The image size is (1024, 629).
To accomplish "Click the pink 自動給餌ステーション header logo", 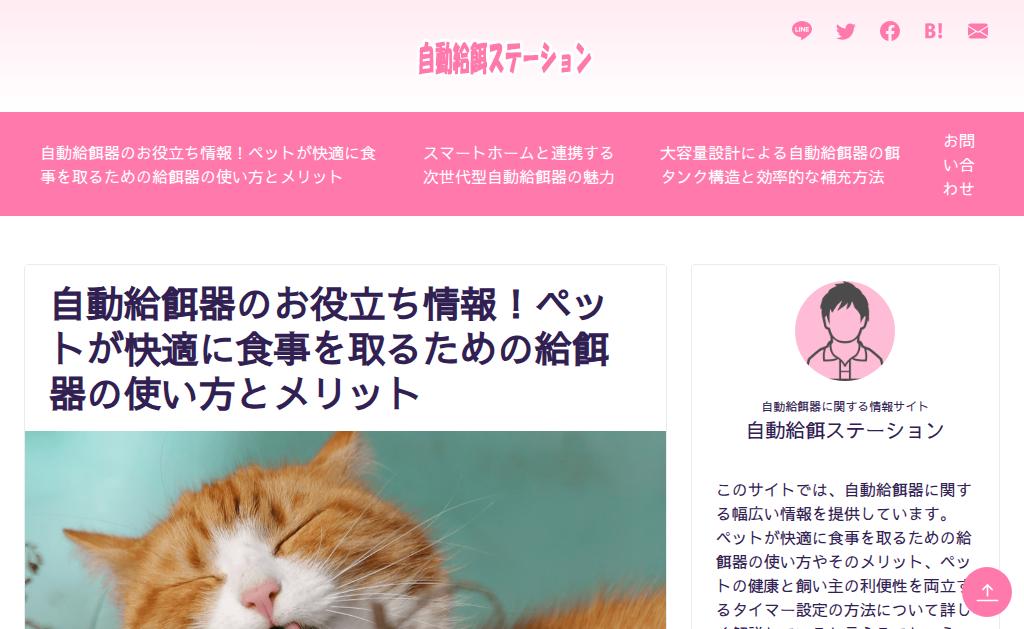I will [505, 59].
